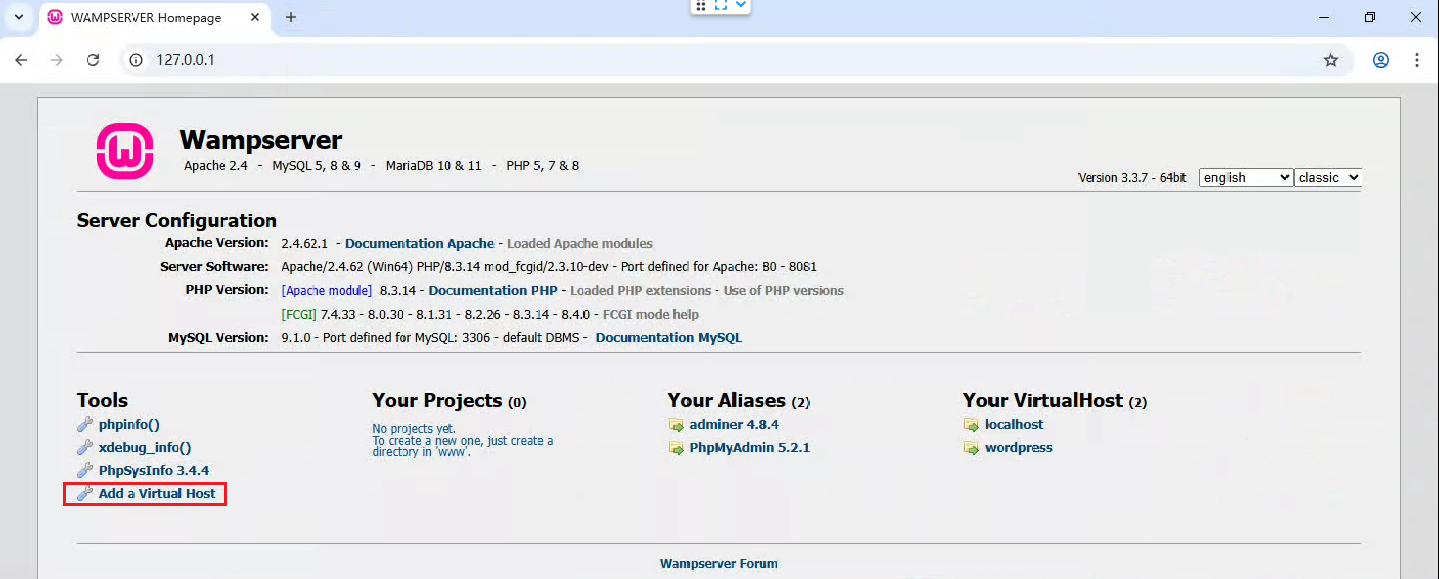The height and width of the screenshot is (579, 1439).
Task: Open the Documentation Apache link
Action: pos(419,243)
